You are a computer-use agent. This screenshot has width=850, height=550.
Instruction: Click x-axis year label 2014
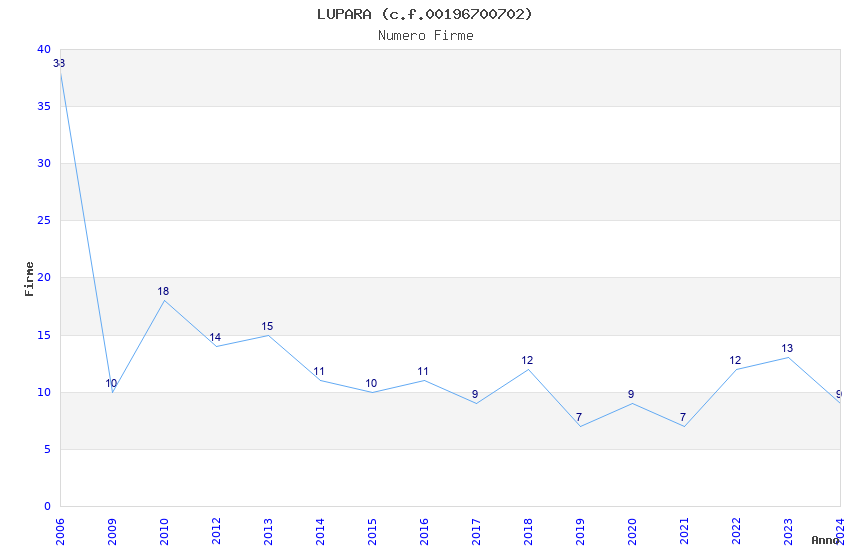coord(320,532)
